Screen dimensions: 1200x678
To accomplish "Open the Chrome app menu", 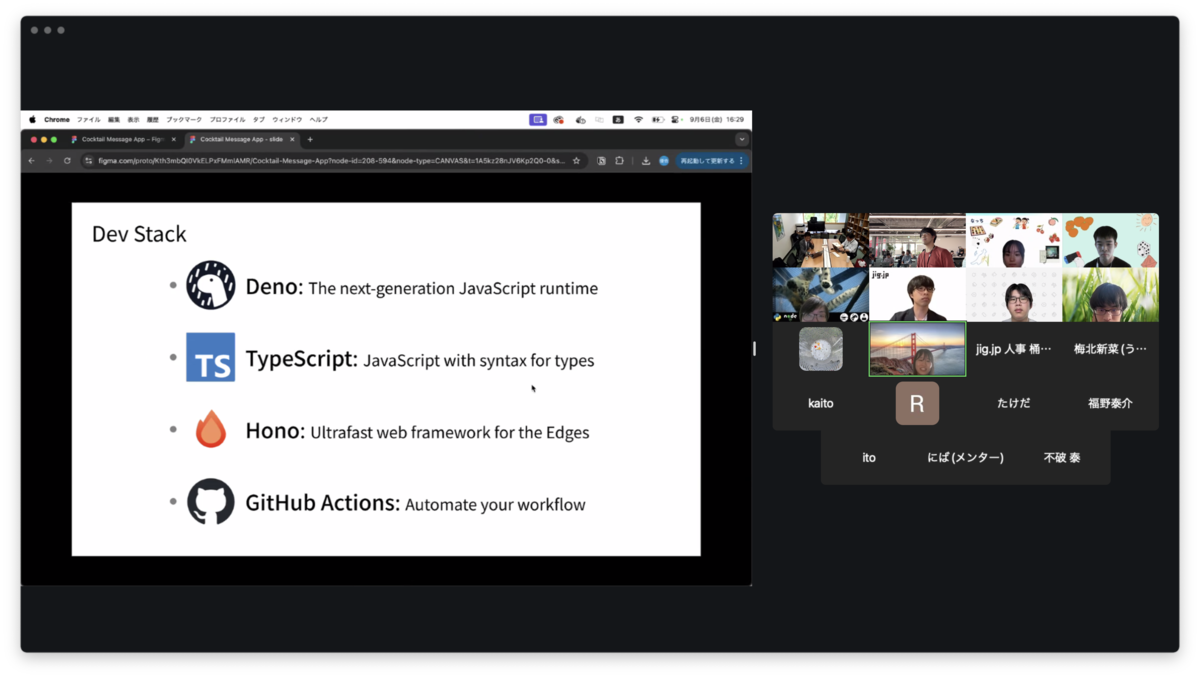I will 57,119.
